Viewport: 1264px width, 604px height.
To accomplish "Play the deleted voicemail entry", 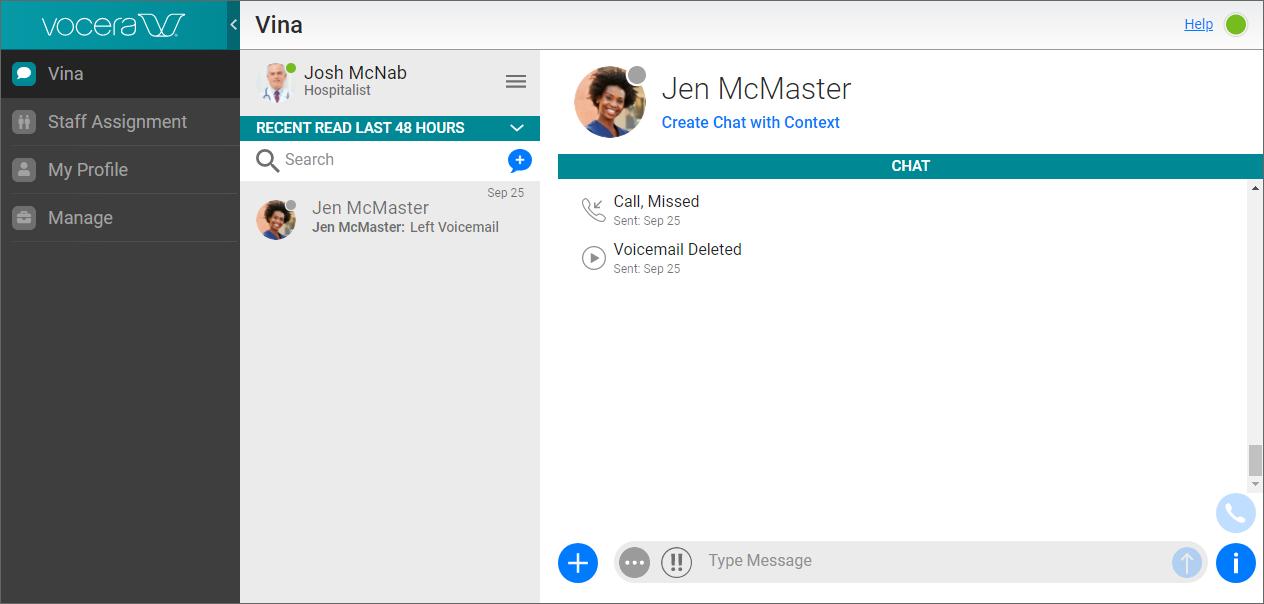I will pos(594,258).
